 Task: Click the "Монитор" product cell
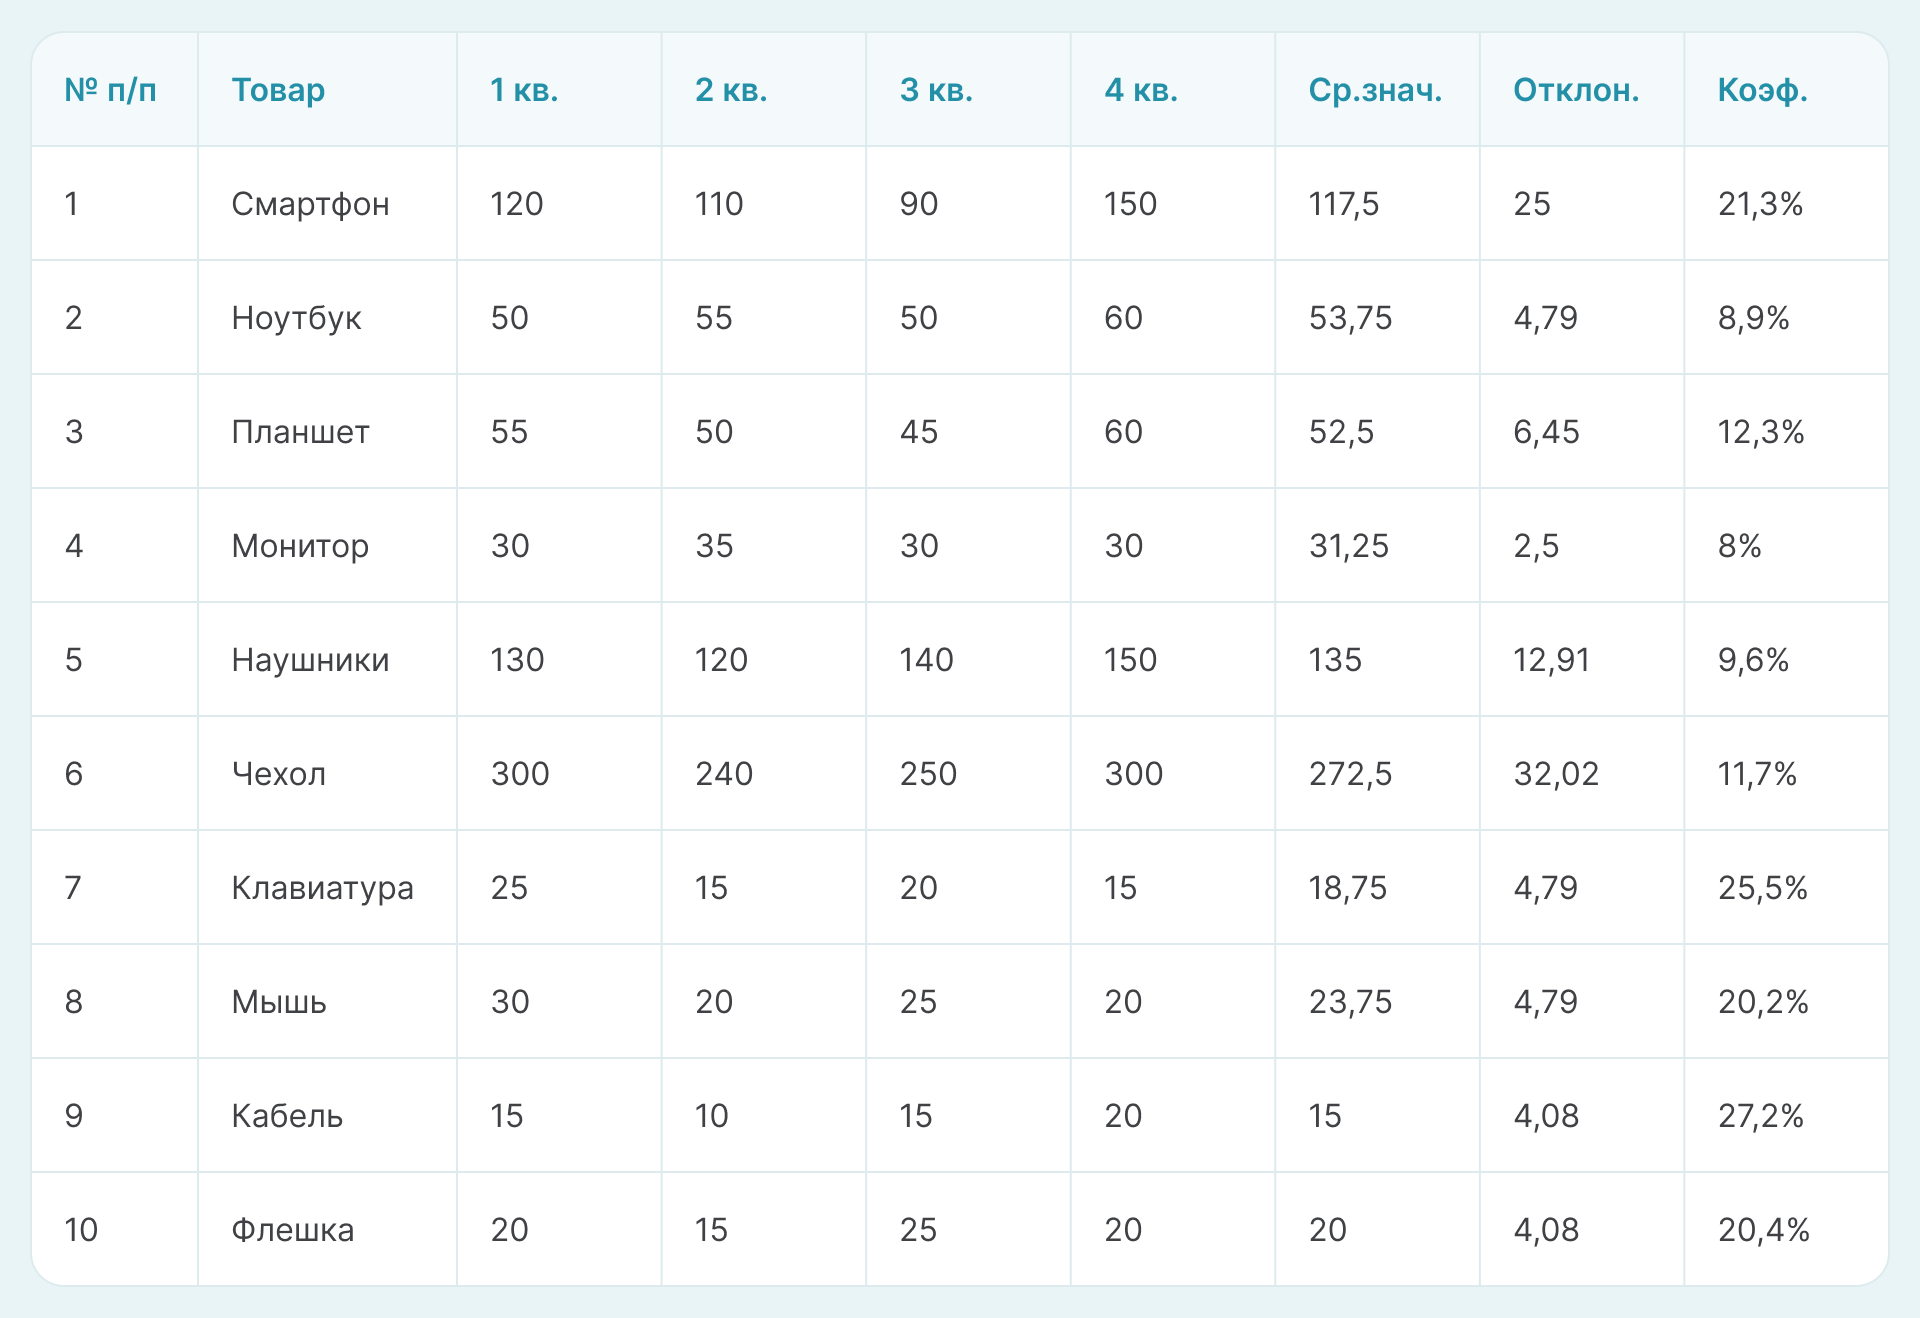click(300, 546)
